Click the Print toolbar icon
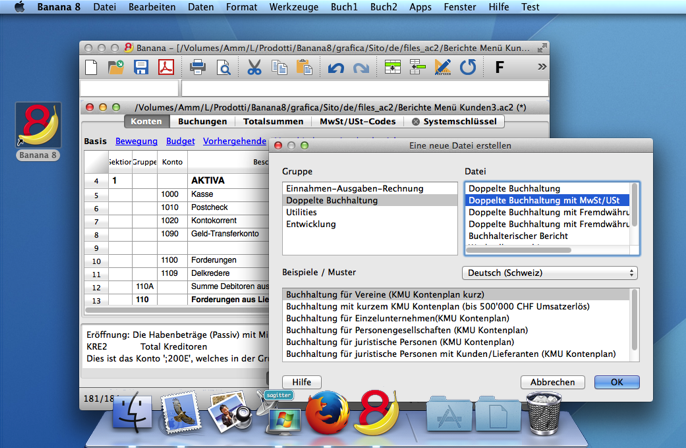686x448 pixels. pos(198,67)
